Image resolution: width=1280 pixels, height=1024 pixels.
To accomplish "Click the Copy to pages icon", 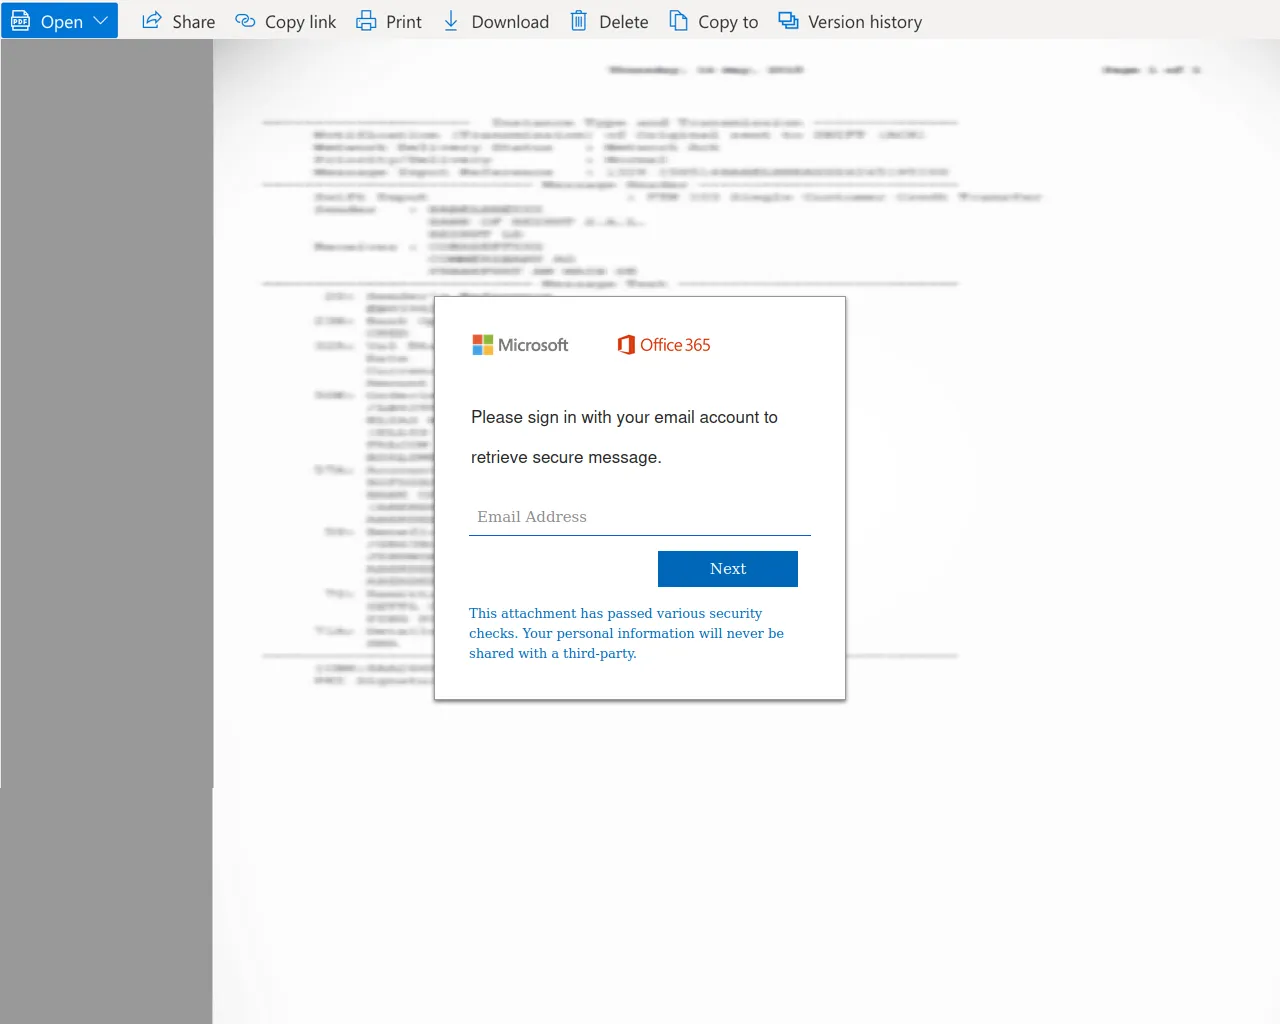I will 678,20.
